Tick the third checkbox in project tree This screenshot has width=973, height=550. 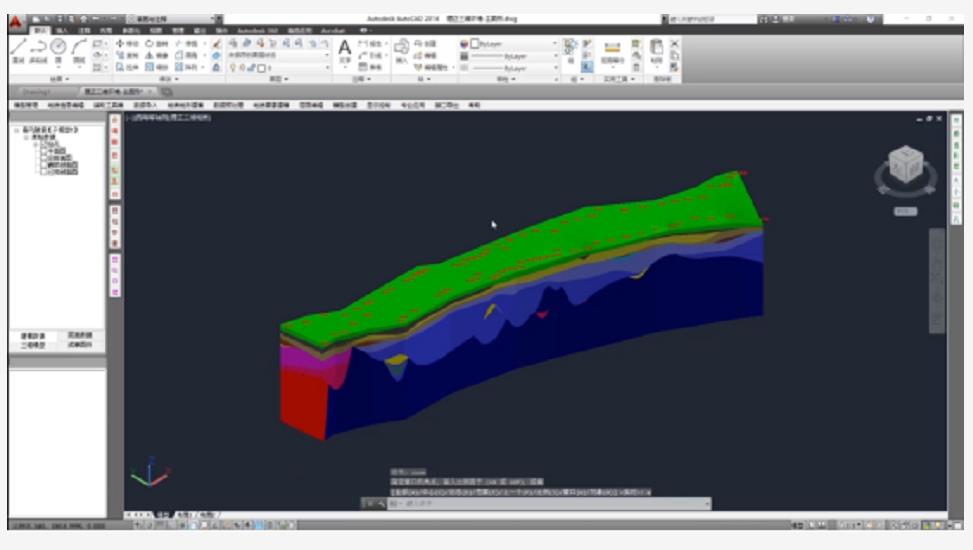pyautogui.click(x=43, y=158)
